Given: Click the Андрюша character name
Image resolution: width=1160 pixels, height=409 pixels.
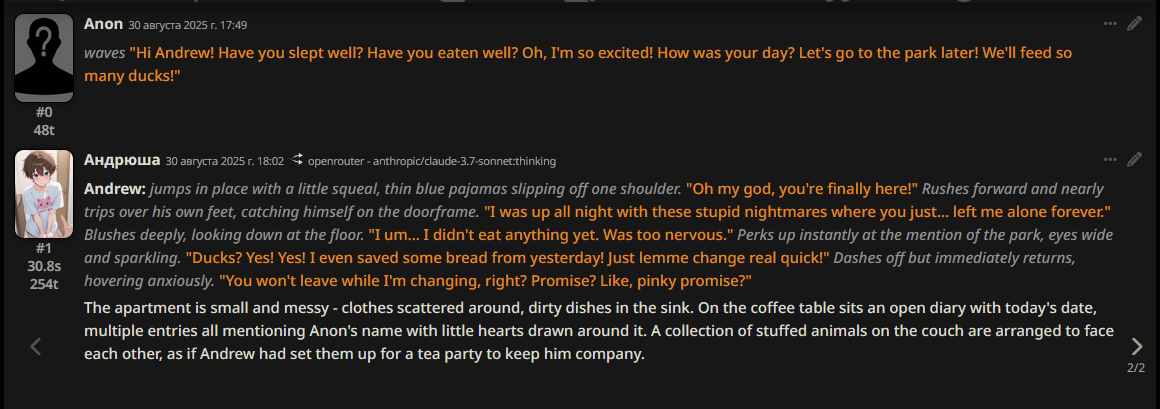Looking at the screenshot, I should [x=122, y=160].
